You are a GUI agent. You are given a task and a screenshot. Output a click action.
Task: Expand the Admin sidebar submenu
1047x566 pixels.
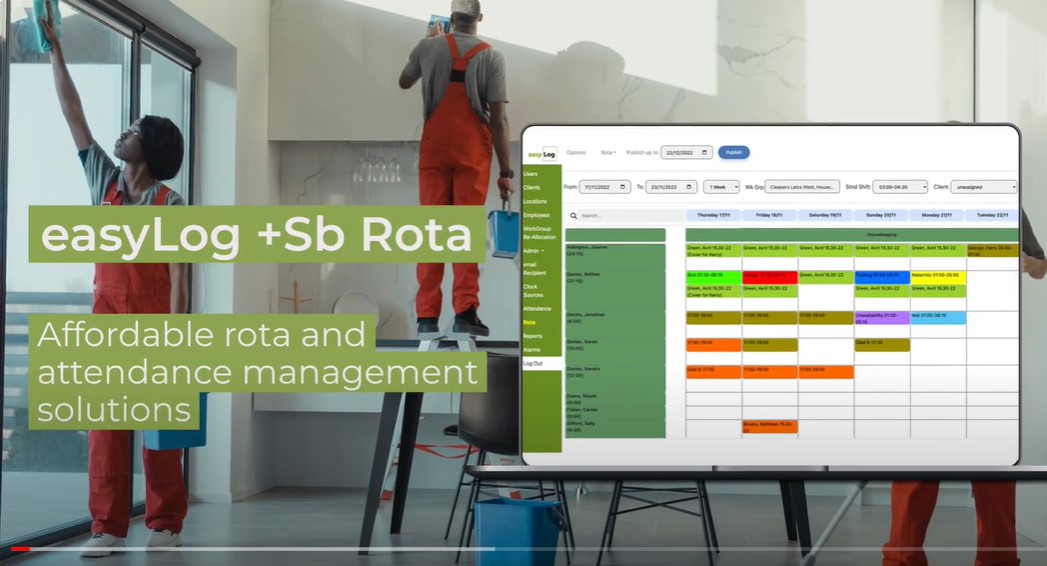[x=534, y=251]
